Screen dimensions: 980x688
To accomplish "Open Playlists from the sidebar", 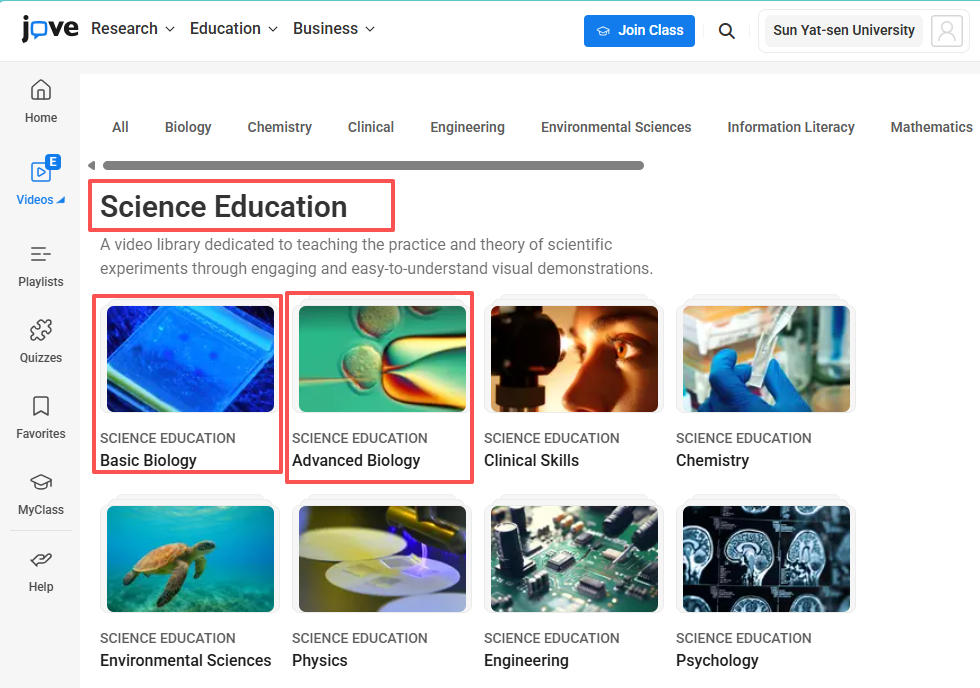I will pos(41,255).
